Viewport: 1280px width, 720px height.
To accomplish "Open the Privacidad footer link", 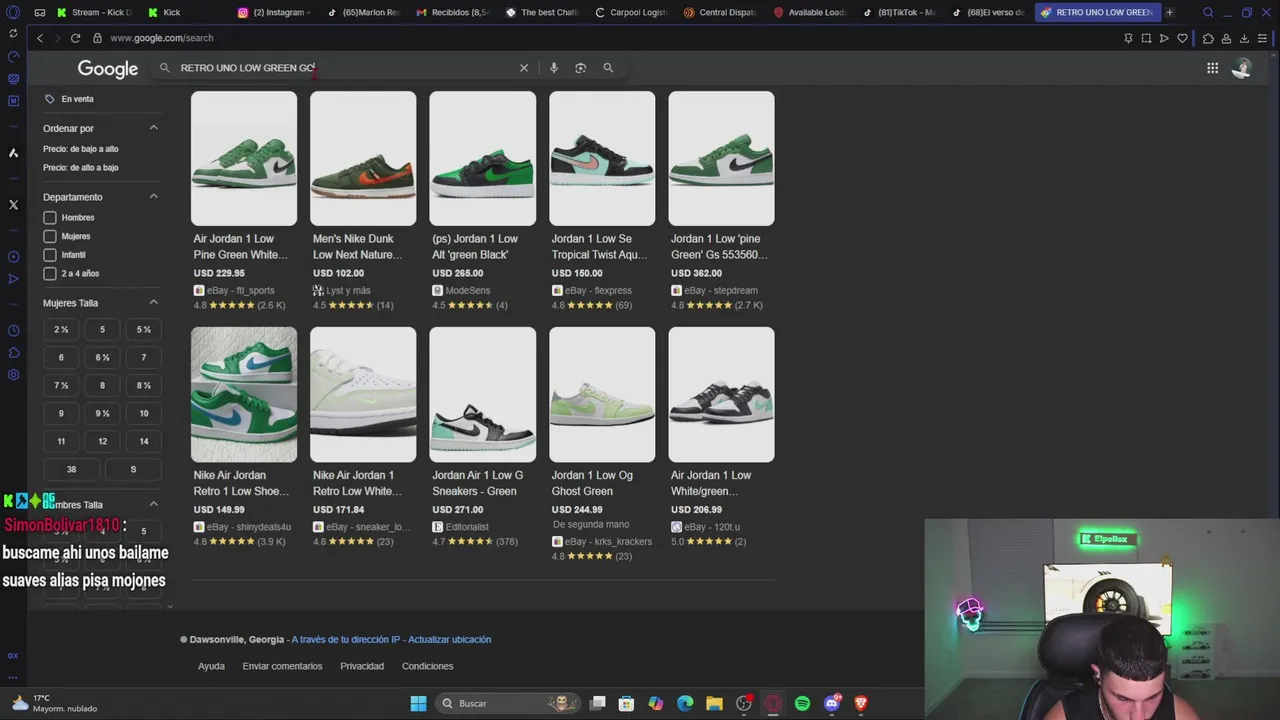I will click(x=362, y=666).
